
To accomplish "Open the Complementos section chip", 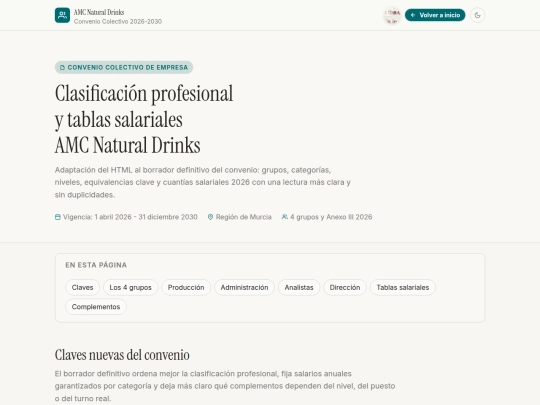I will coord(96,307).
